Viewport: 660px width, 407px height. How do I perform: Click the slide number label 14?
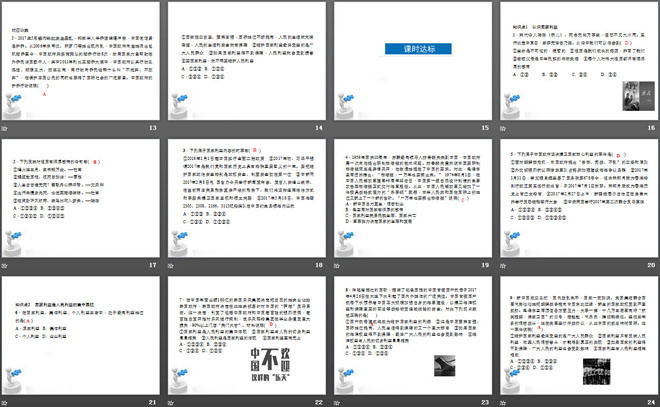tap(319, 128)
